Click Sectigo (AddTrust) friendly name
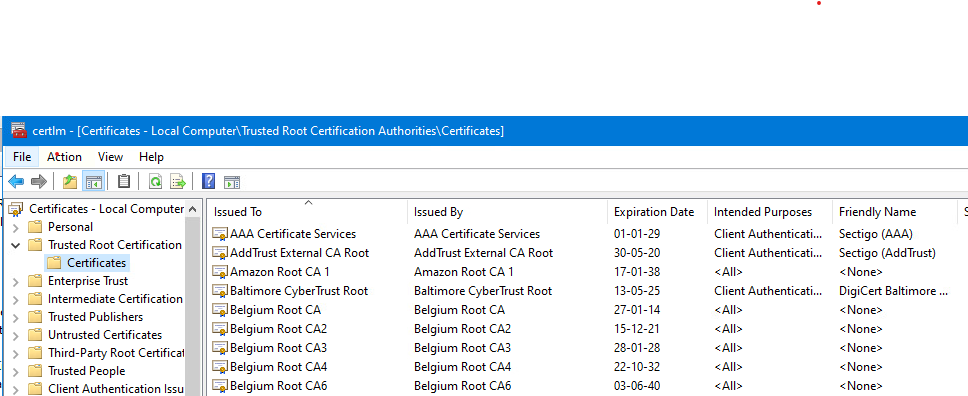This screenshot has width=968, height=396. pyautogui.click(x=887, y=253)
